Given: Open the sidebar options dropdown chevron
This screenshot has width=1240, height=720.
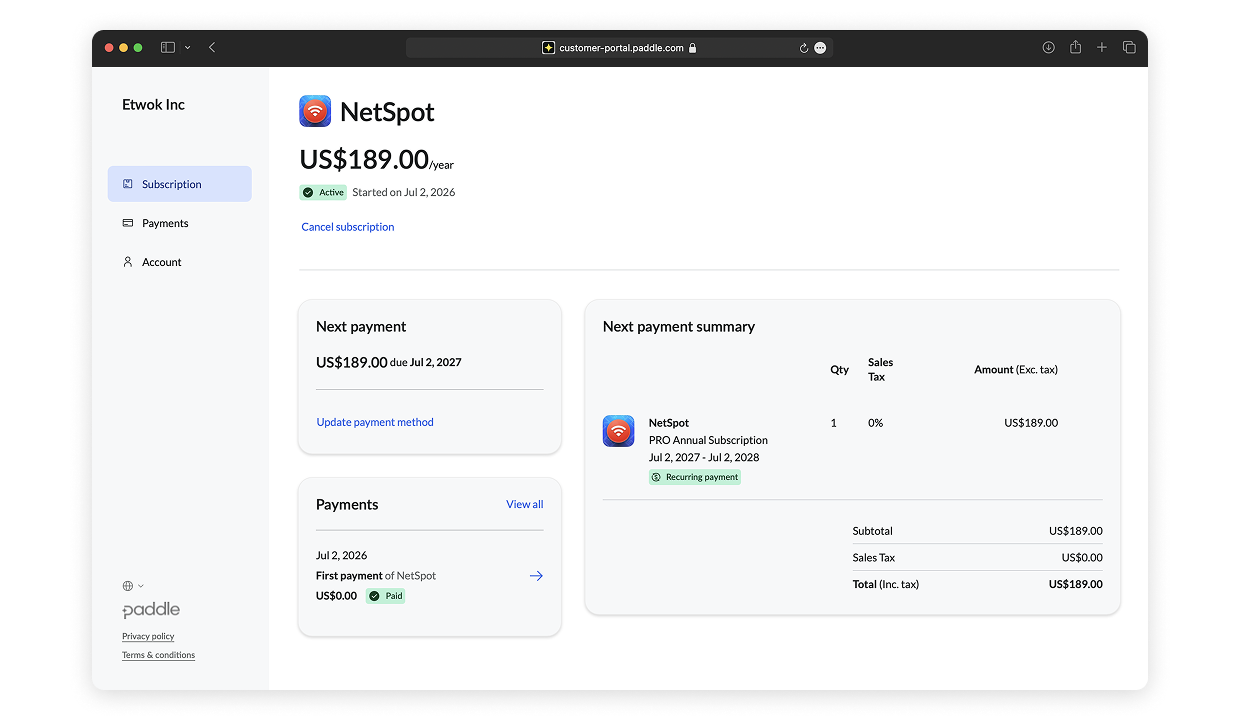Looking at the screenshot, I should [x=187, y=48].
